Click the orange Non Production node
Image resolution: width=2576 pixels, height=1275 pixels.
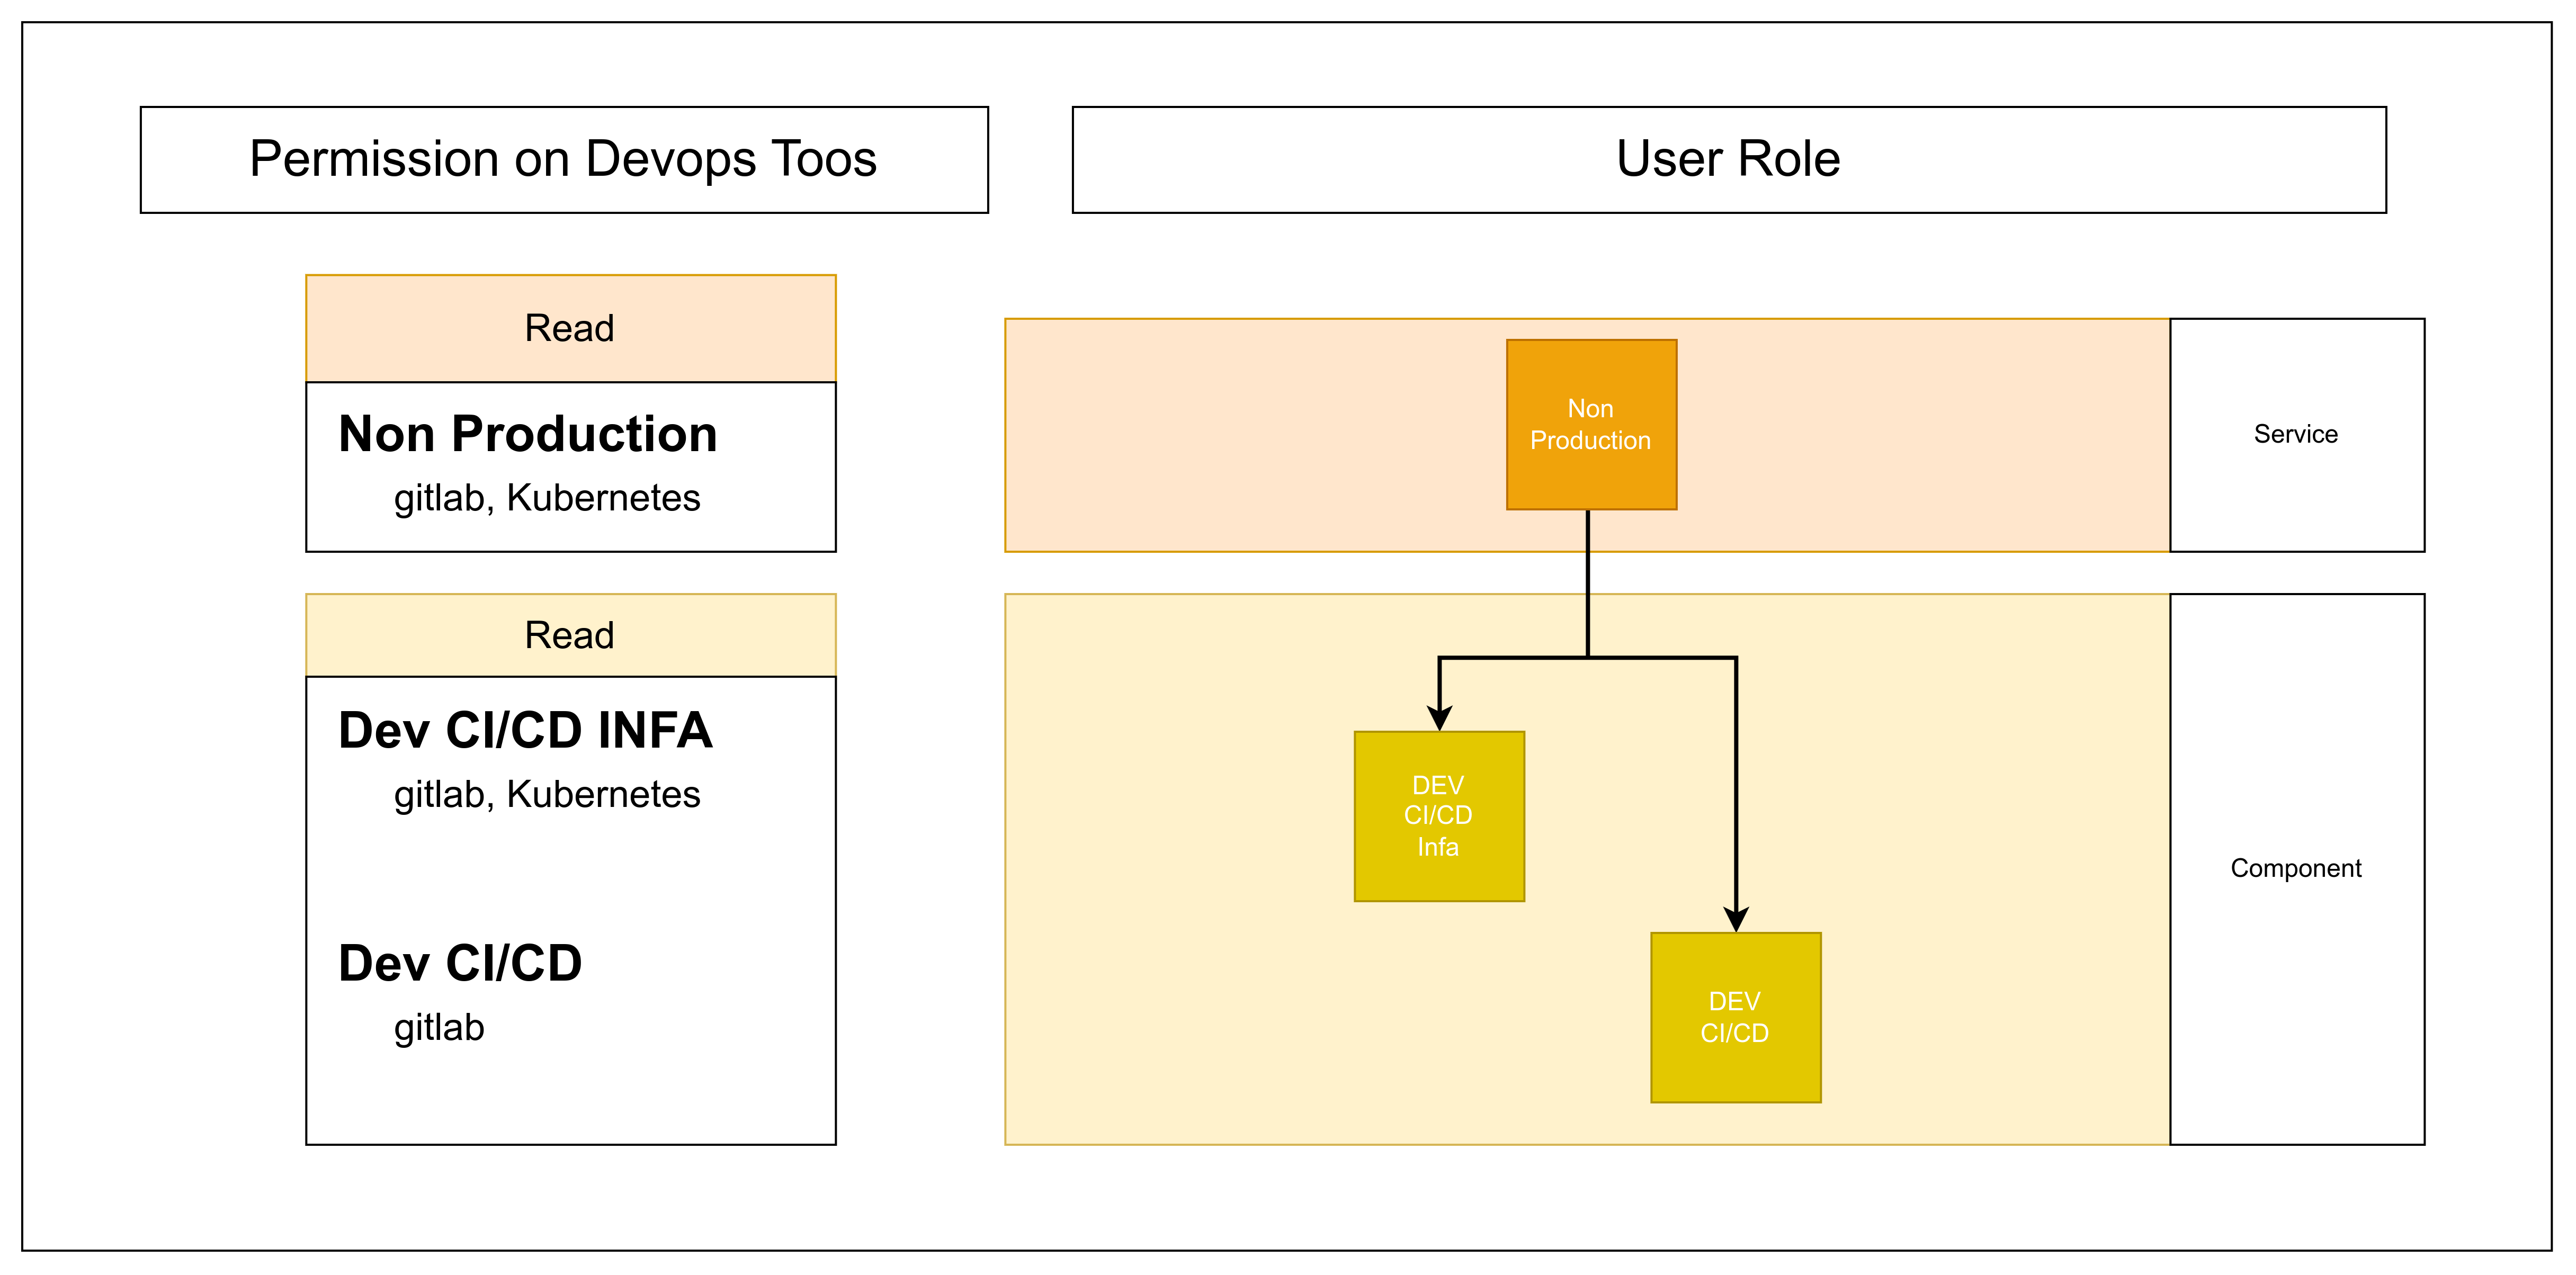pos(1591,425)
